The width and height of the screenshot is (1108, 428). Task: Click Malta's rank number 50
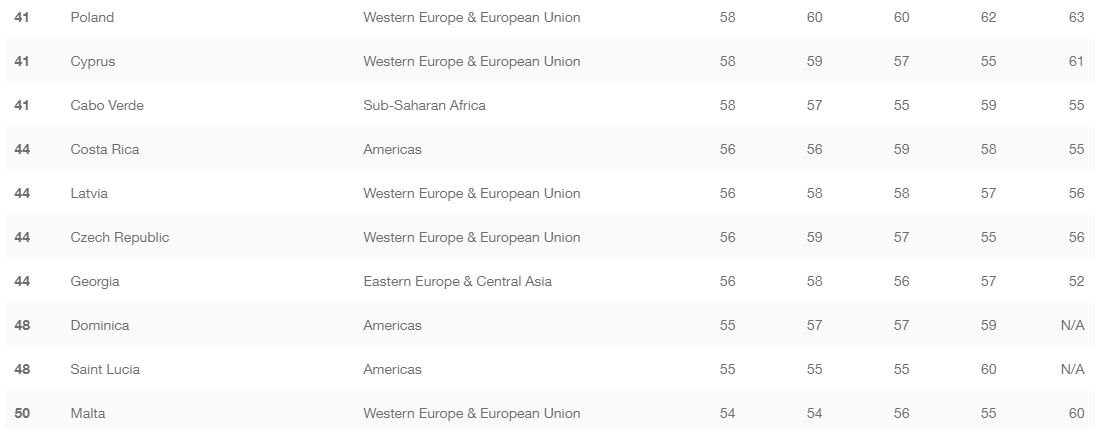22,414
